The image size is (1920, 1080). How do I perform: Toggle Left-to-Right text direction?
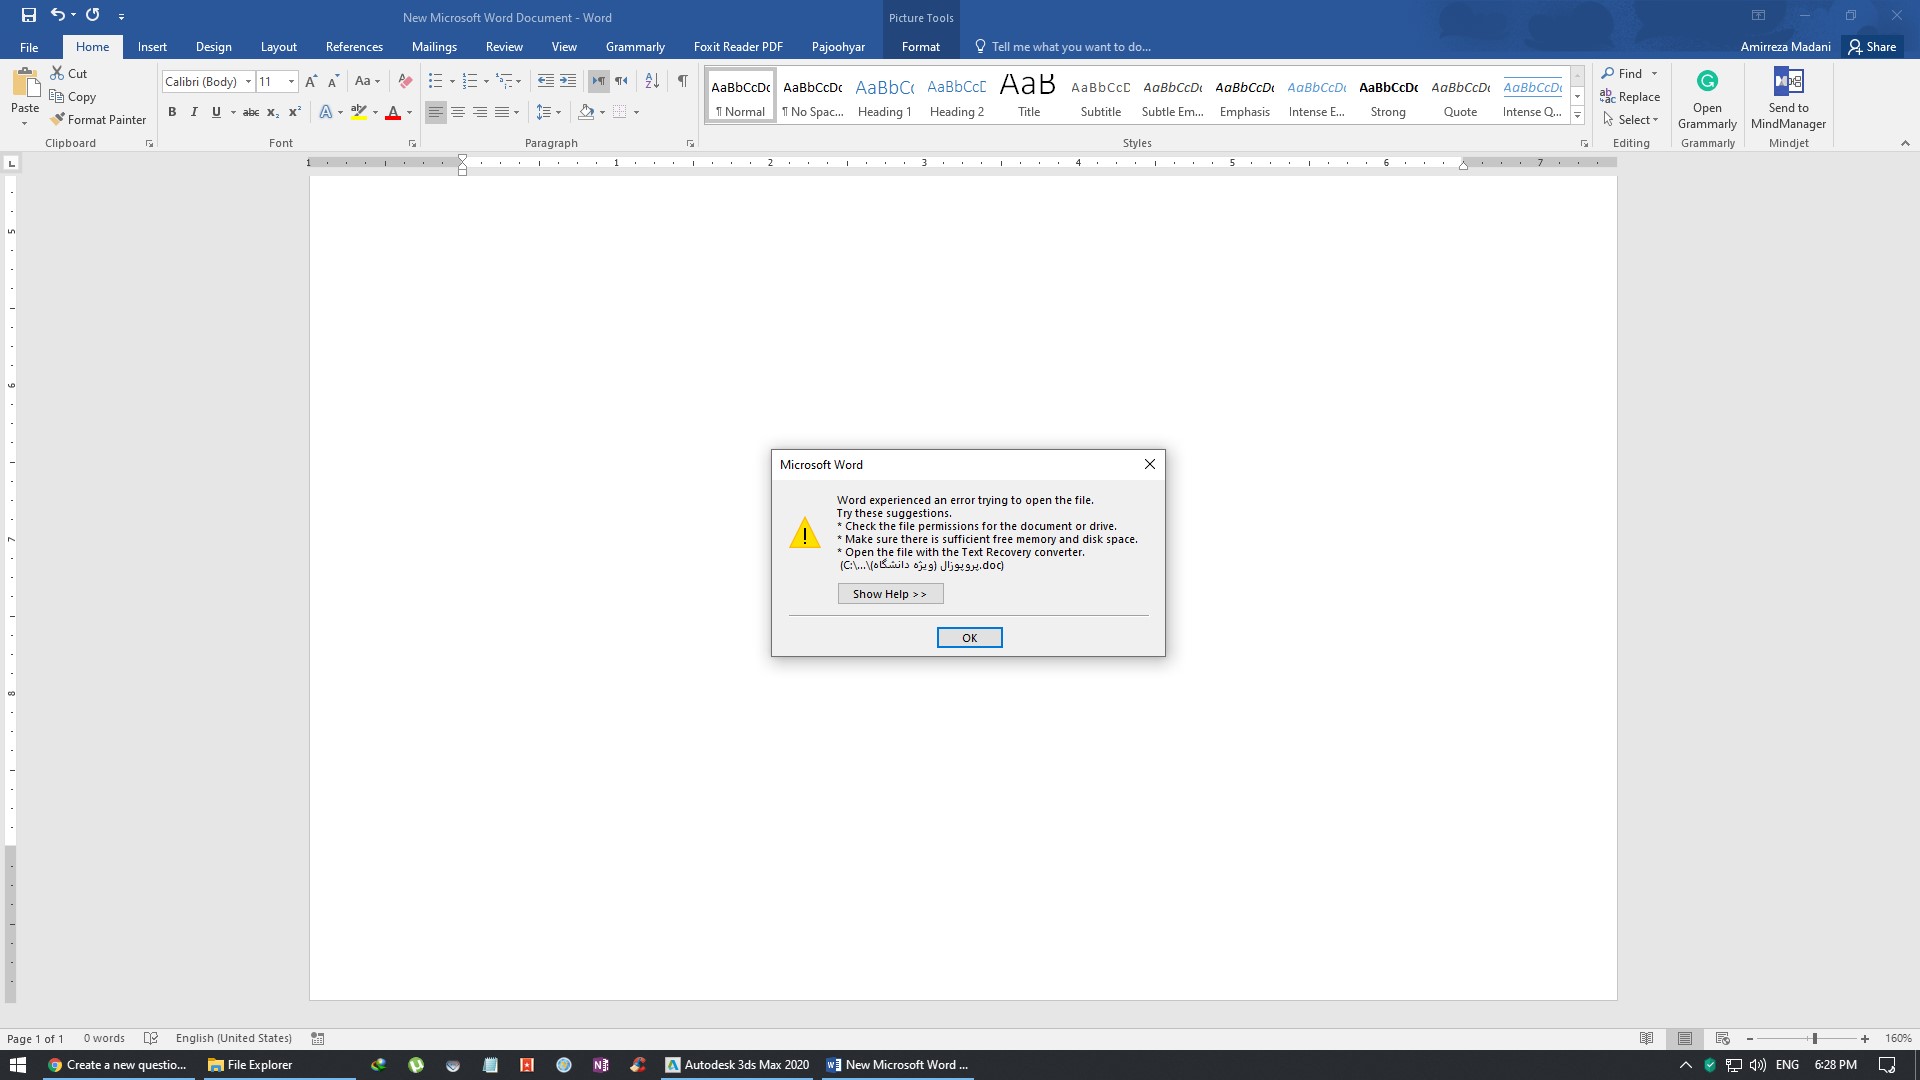pyautogui.click(x=598, y=81)
